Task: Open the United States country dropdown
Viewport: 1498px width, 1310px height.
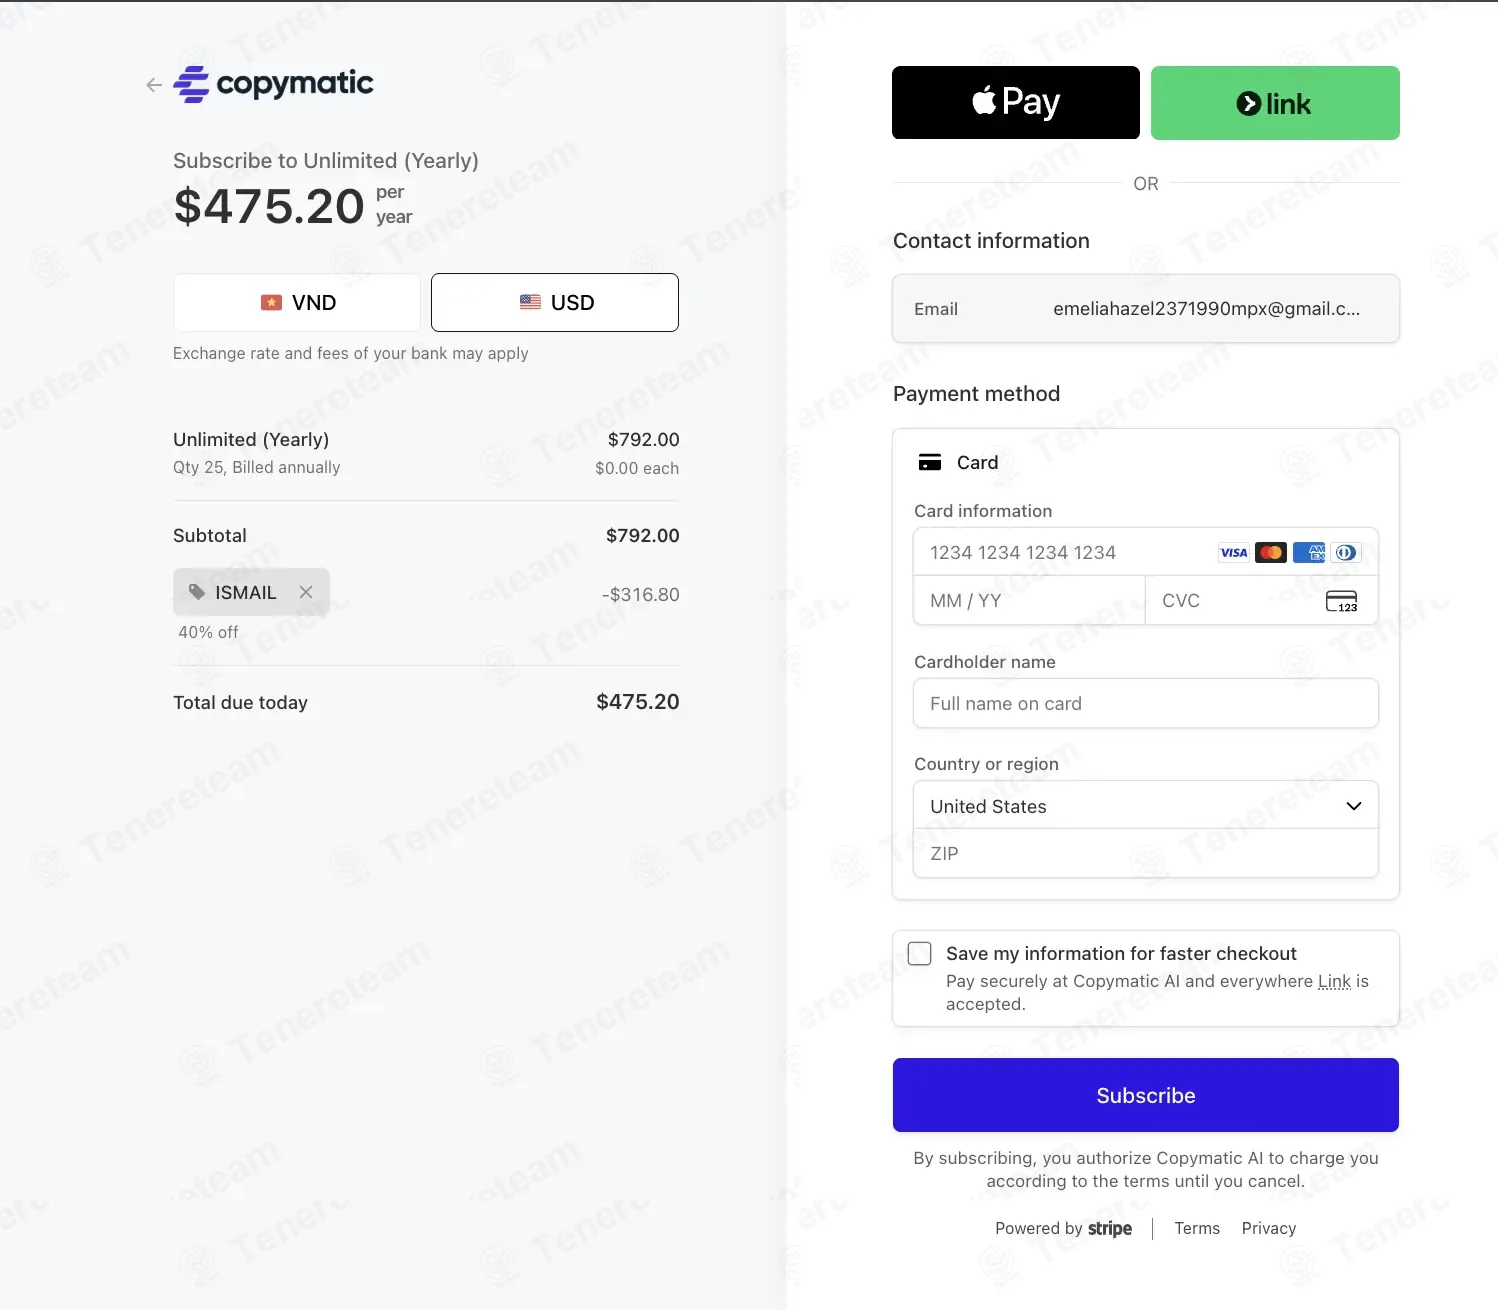Action: point(1146,806)
